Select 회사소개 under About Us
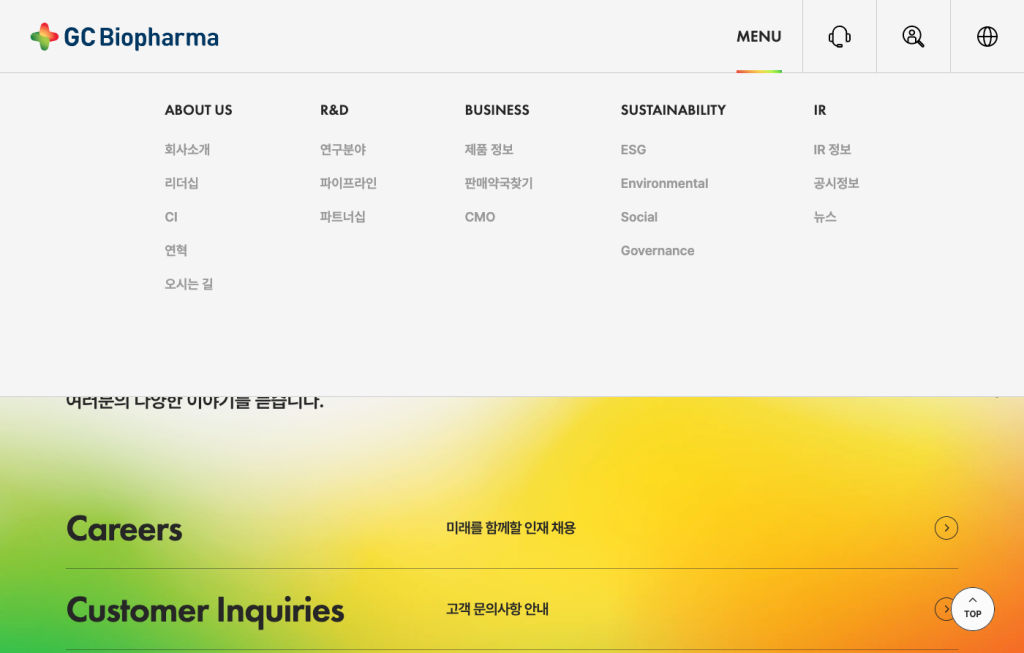This screenshot has height=653, width=1024. [187, 150]
